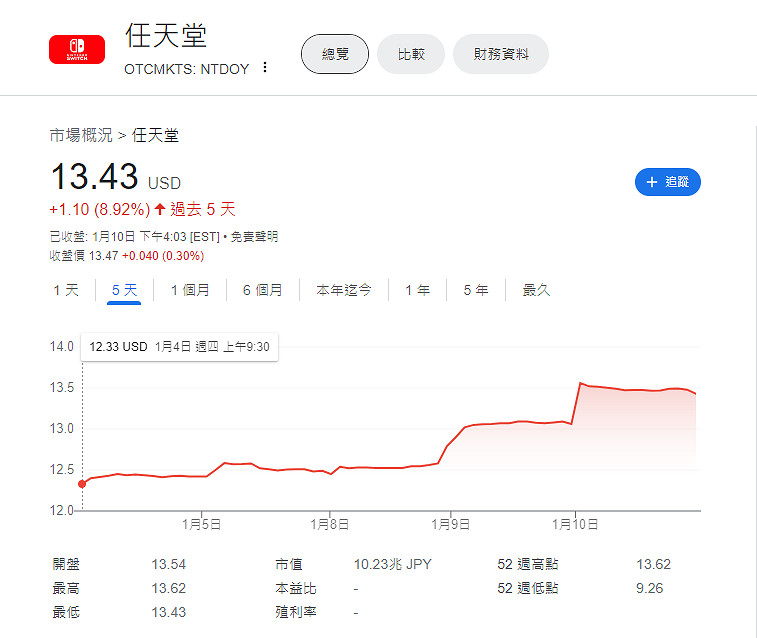The image size is (757, 638).
Task: Click the OTCMKTS: NTDOY ticker text
Action: click(186, 69)
